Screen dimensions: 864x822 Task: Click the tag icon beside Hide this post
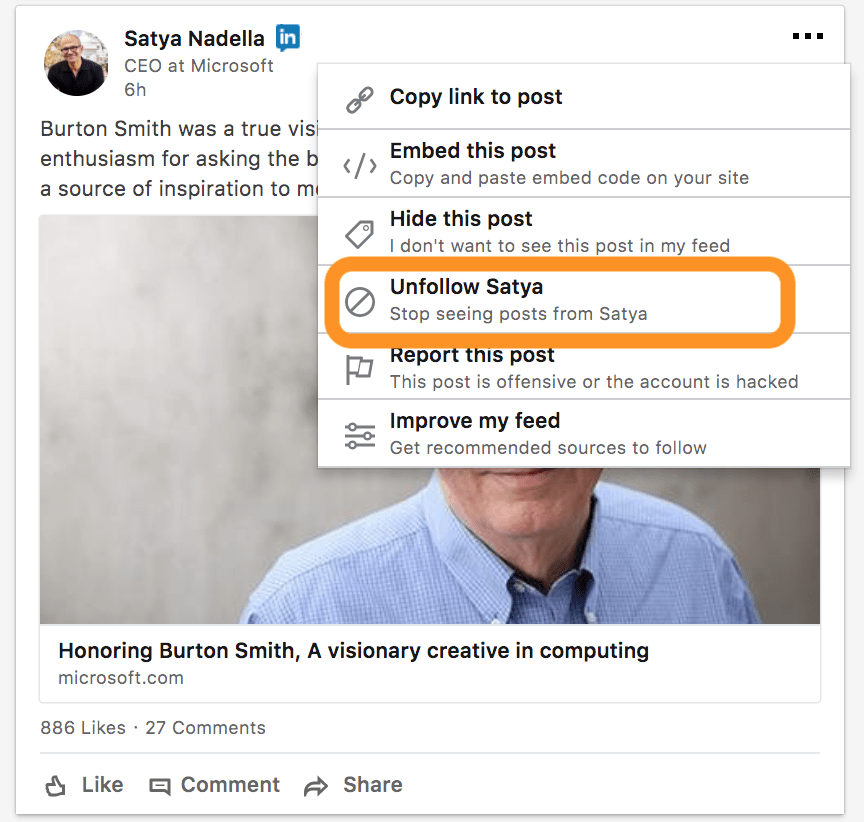[x=359, y=234]
